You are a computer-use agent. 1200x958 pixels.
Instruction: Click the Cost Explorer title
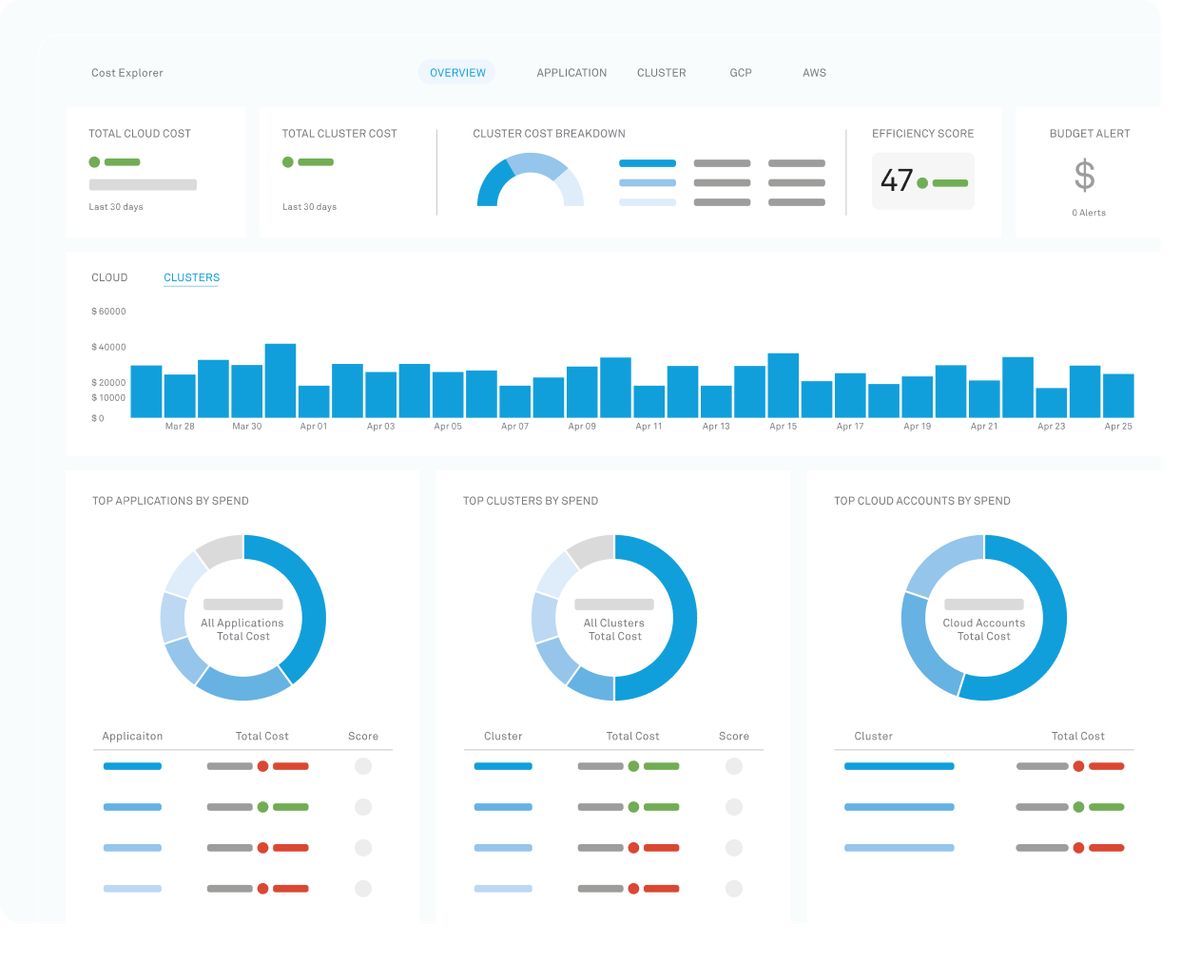coord(127,73)
